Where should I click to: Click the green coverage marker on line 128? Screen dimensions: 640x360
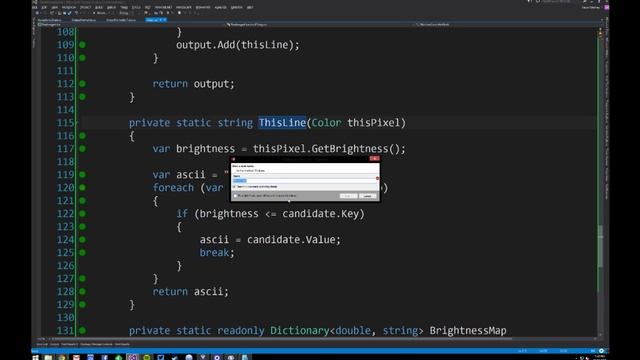(x=82, y=291)
